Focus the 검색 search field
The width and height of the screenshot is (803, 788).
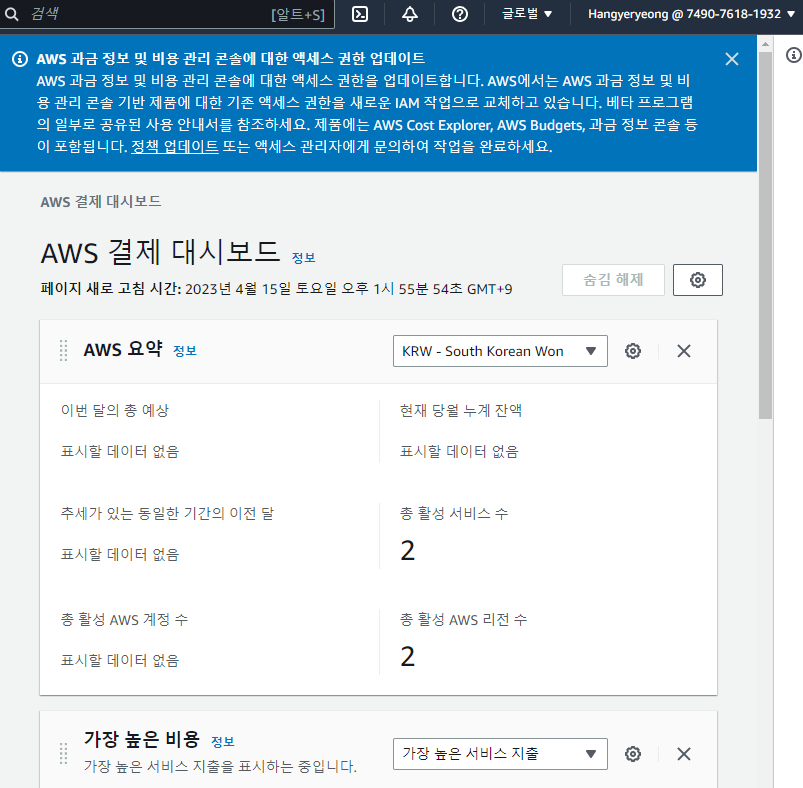166,14
